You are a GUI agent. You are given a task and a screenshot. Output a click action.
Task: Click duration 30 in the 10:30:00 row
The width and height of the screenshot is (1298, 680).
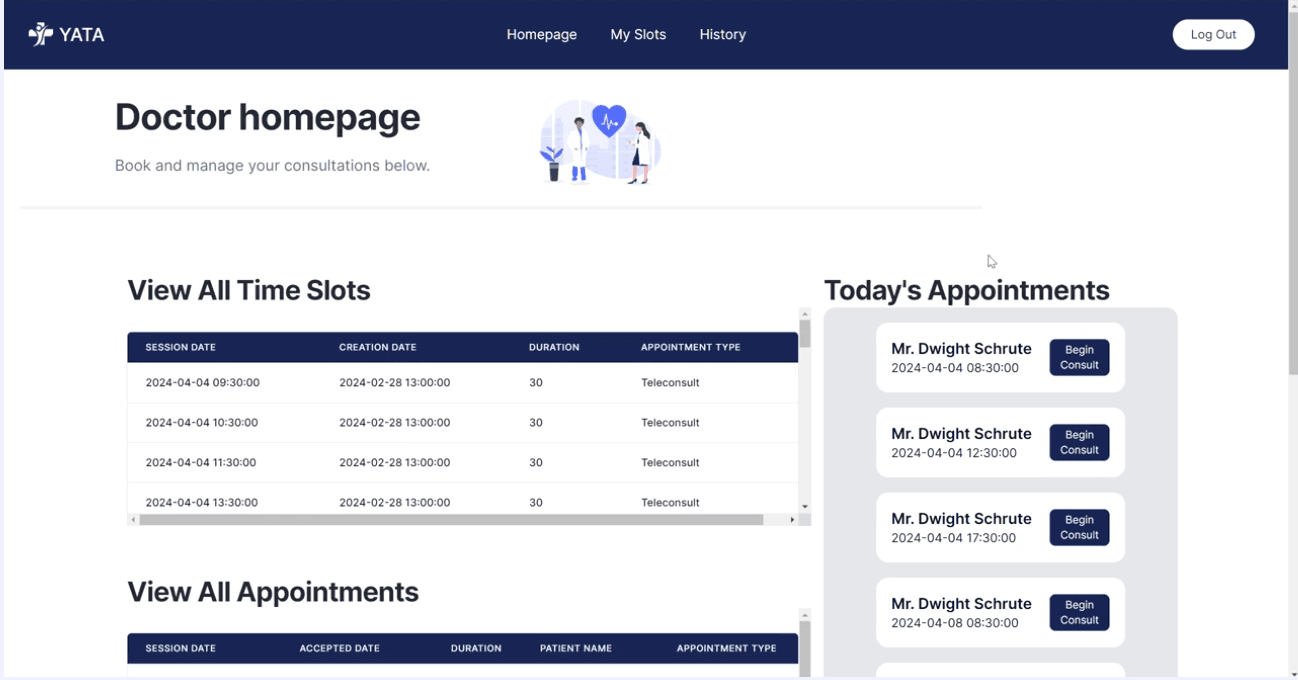[536, 423]
